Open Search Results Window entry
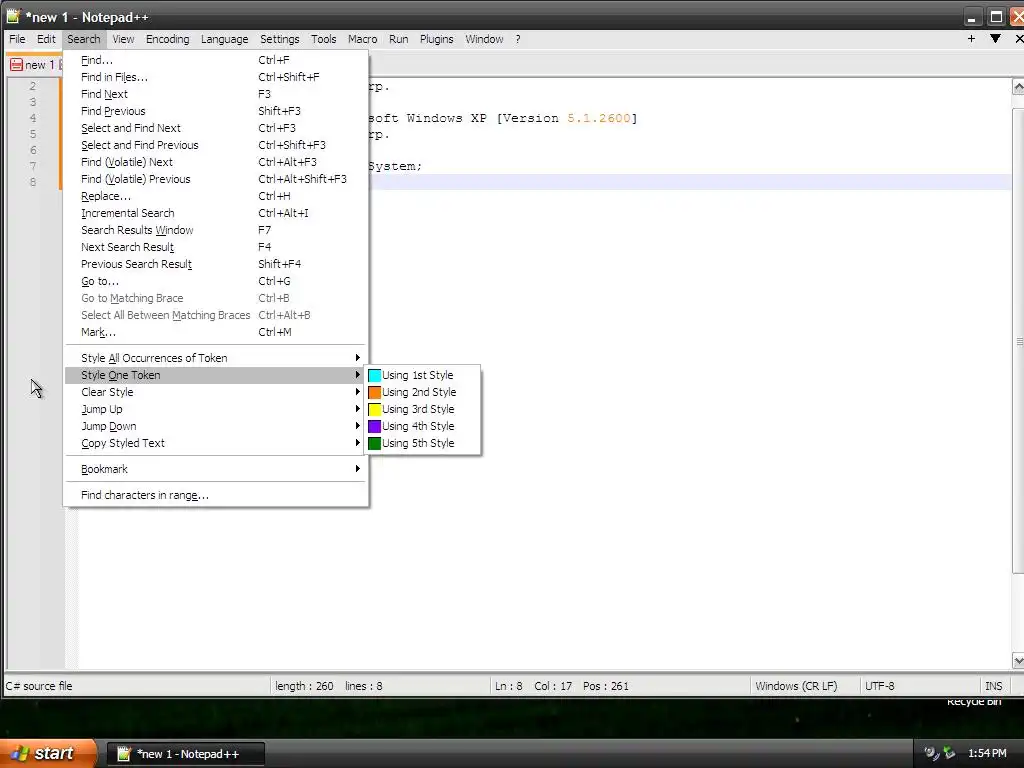This screenshot has height=768, width=1024. coord(216,230)
